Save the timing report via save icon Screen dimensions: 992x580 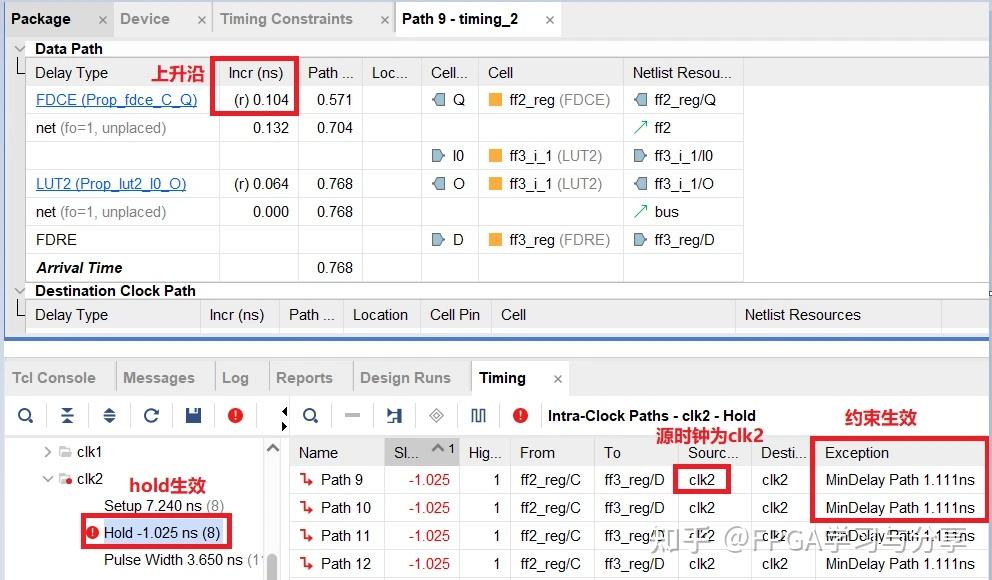pos(192,415)
